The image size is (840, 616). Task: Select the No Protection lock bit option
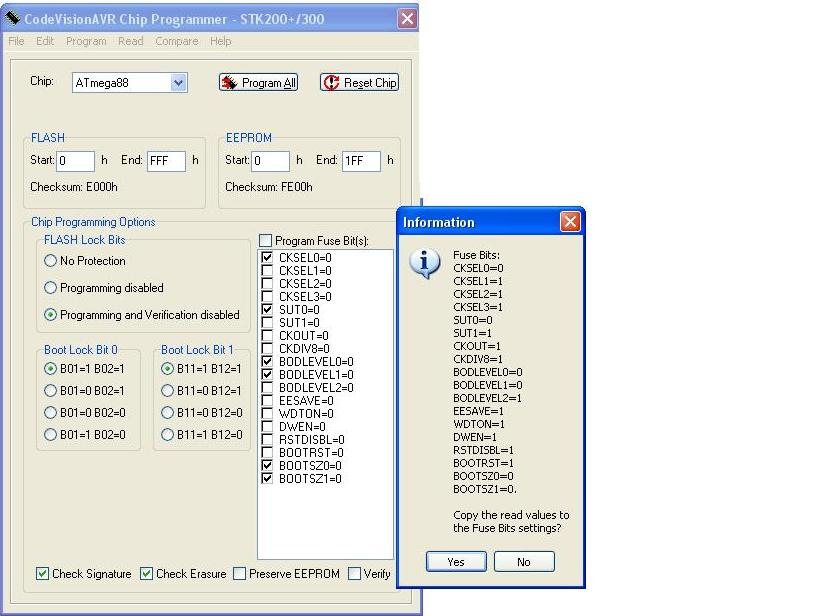(50, 261)
